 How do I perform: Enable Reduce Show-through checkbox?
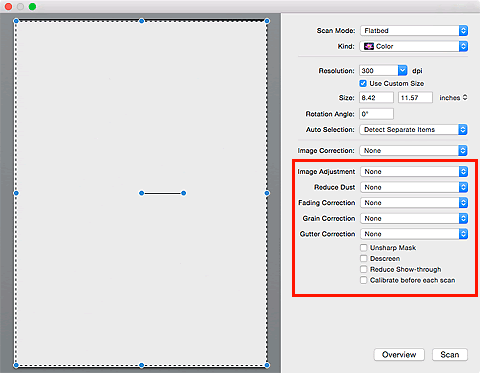[363, 269]
